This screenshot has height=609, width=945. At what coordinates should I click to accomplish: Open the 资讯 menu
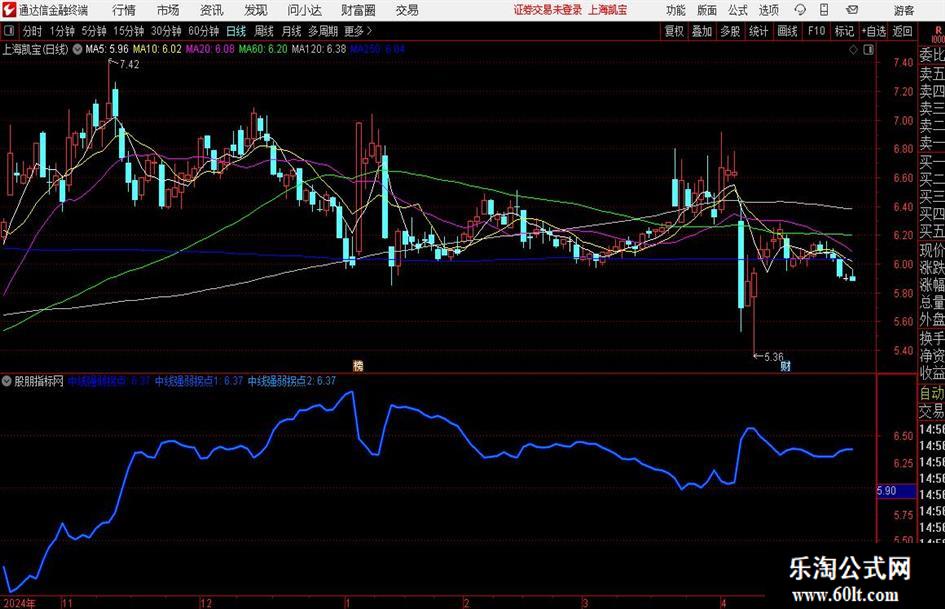(x=212, y=10)
